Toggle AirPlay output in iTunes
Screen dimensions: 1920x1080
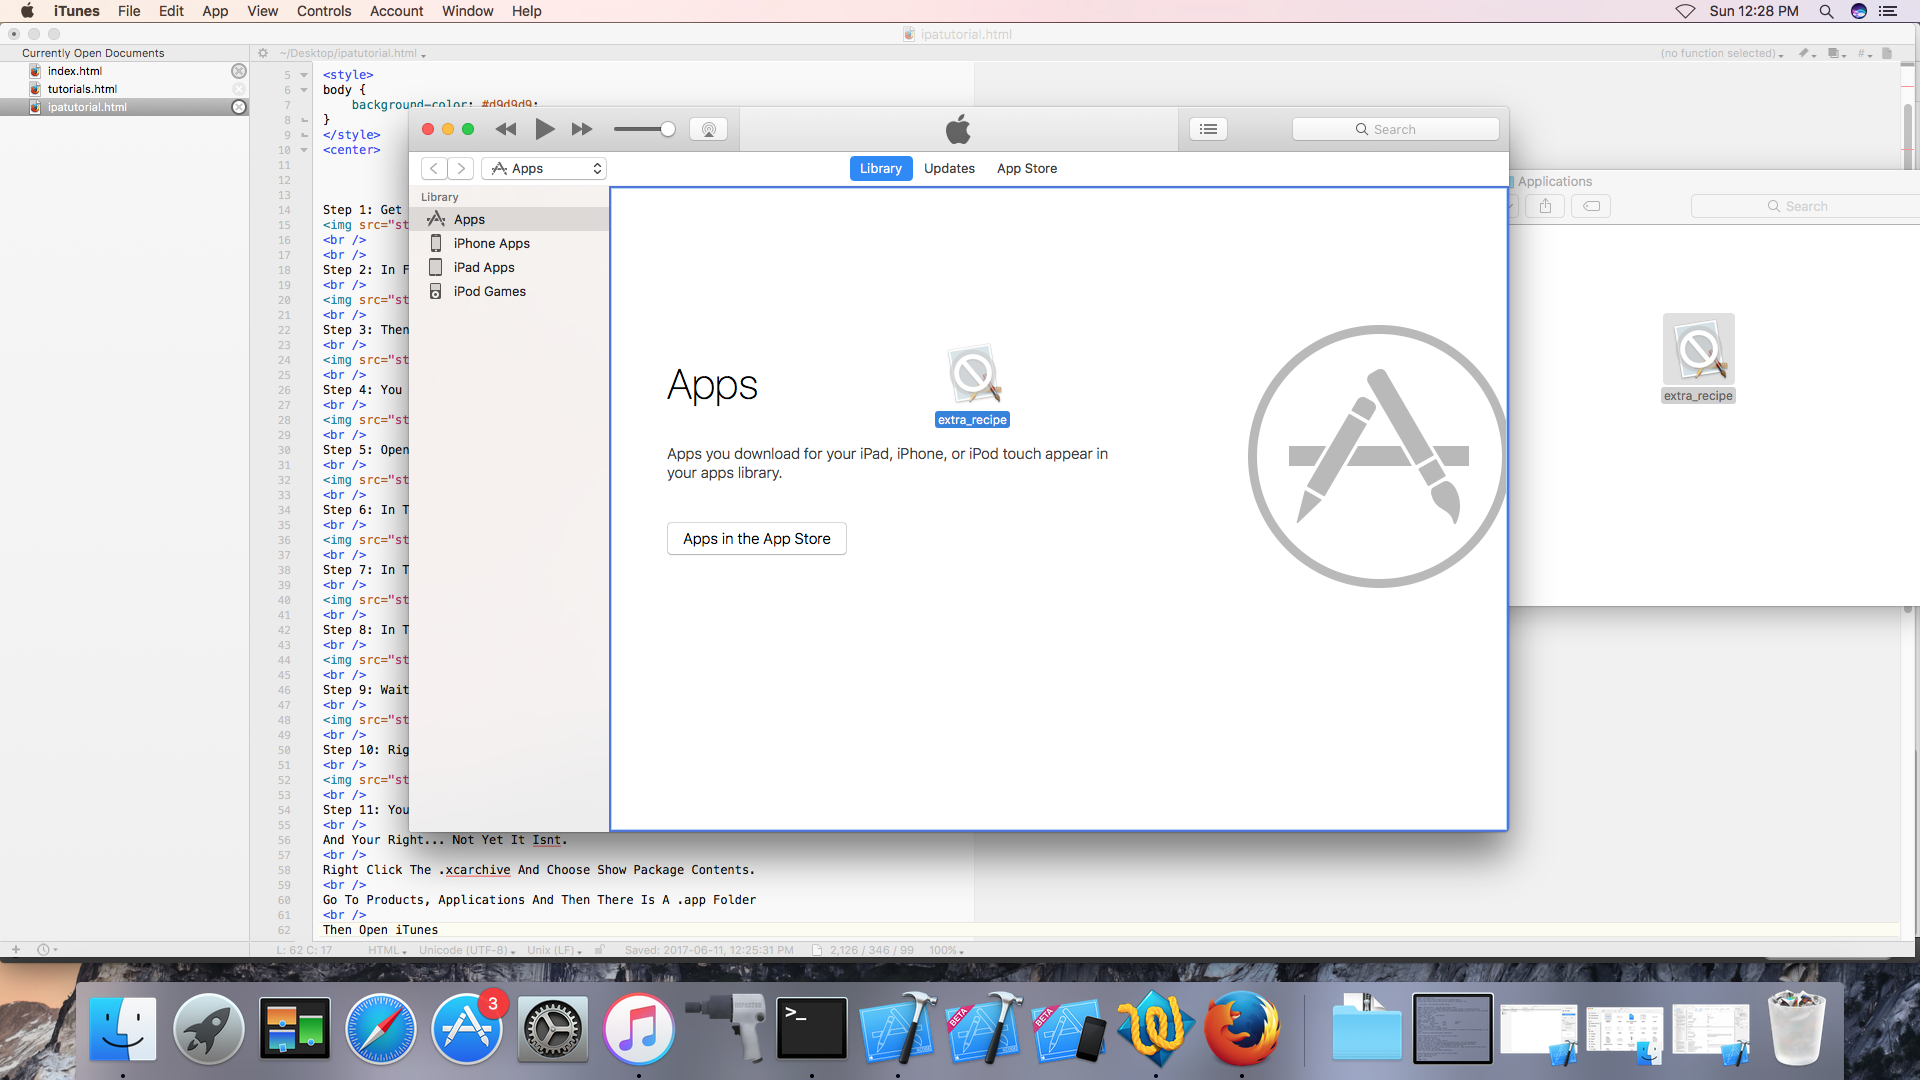pyautogui.click(x=709, y=128)
